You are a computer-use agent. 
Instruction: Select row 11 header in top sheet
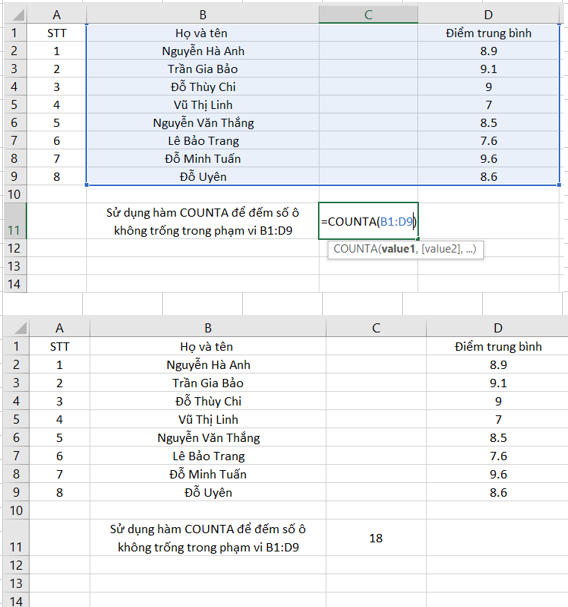(15, 221)
